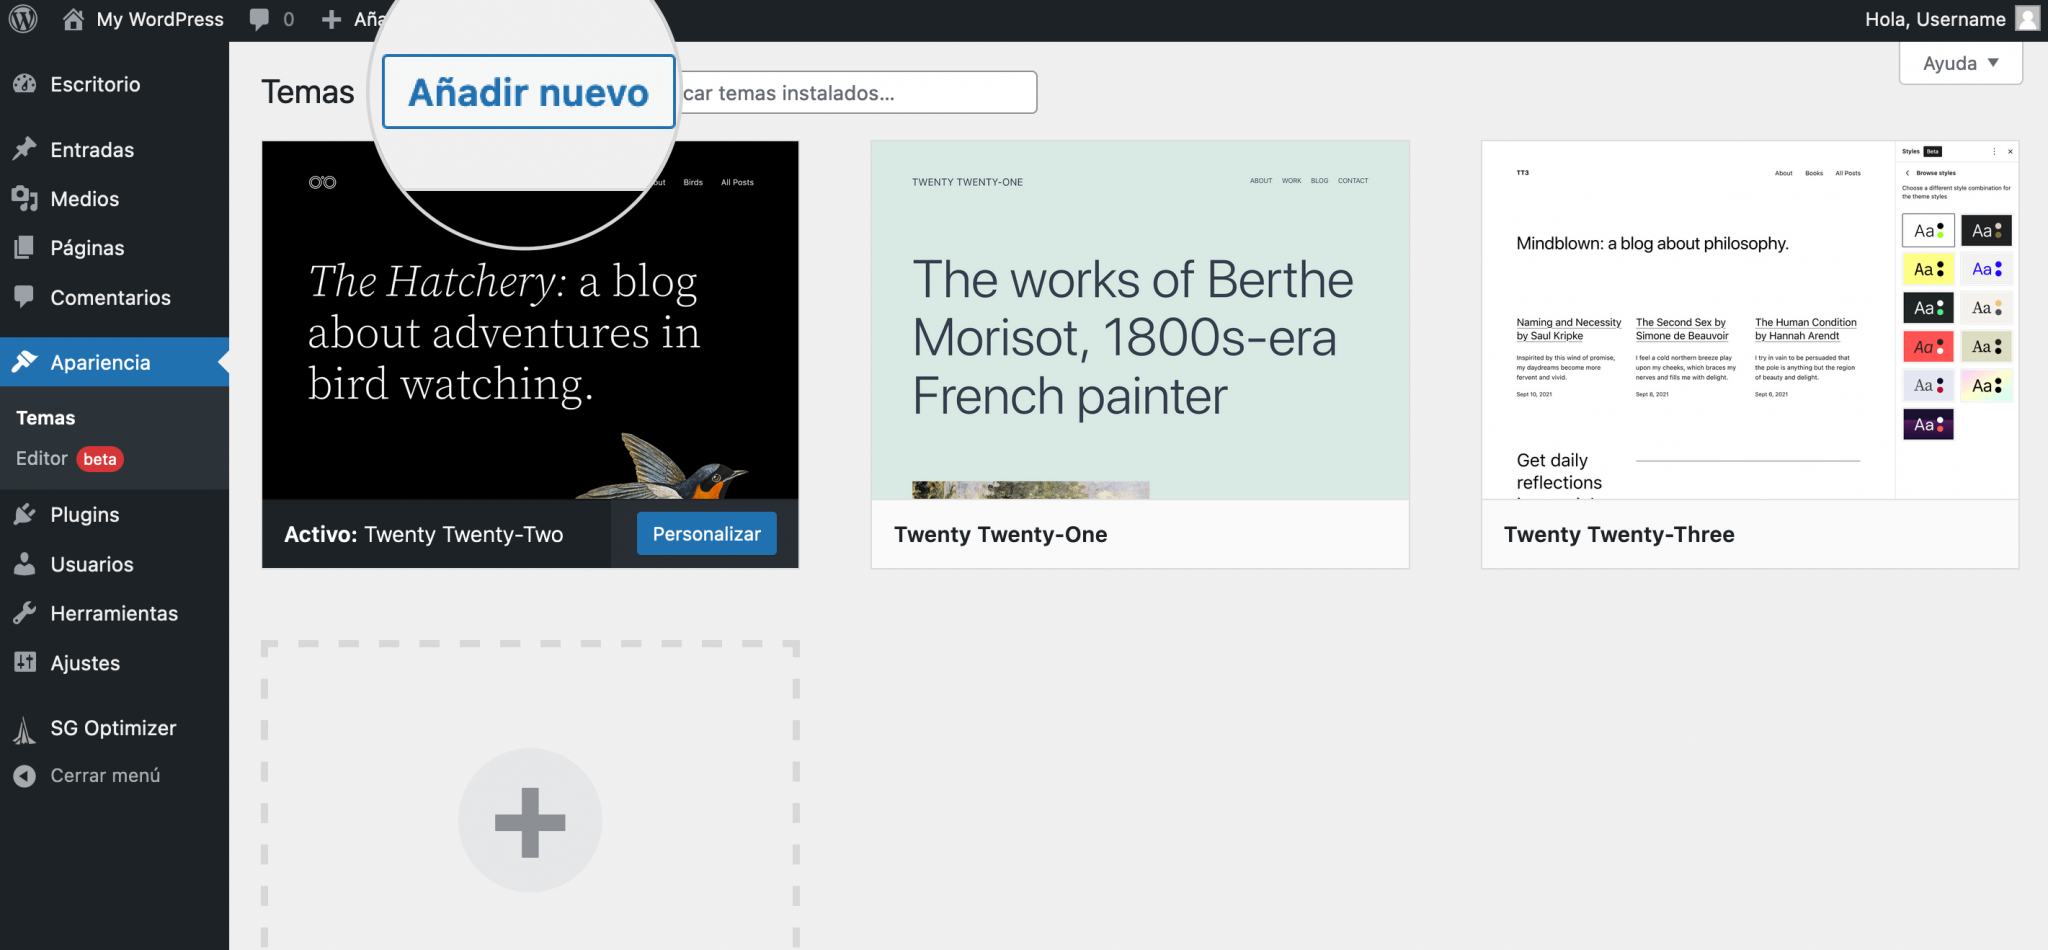The image size is (2048, 950).
Task: Open the My WordPress home icon
Action: click(x=73, y=19)
